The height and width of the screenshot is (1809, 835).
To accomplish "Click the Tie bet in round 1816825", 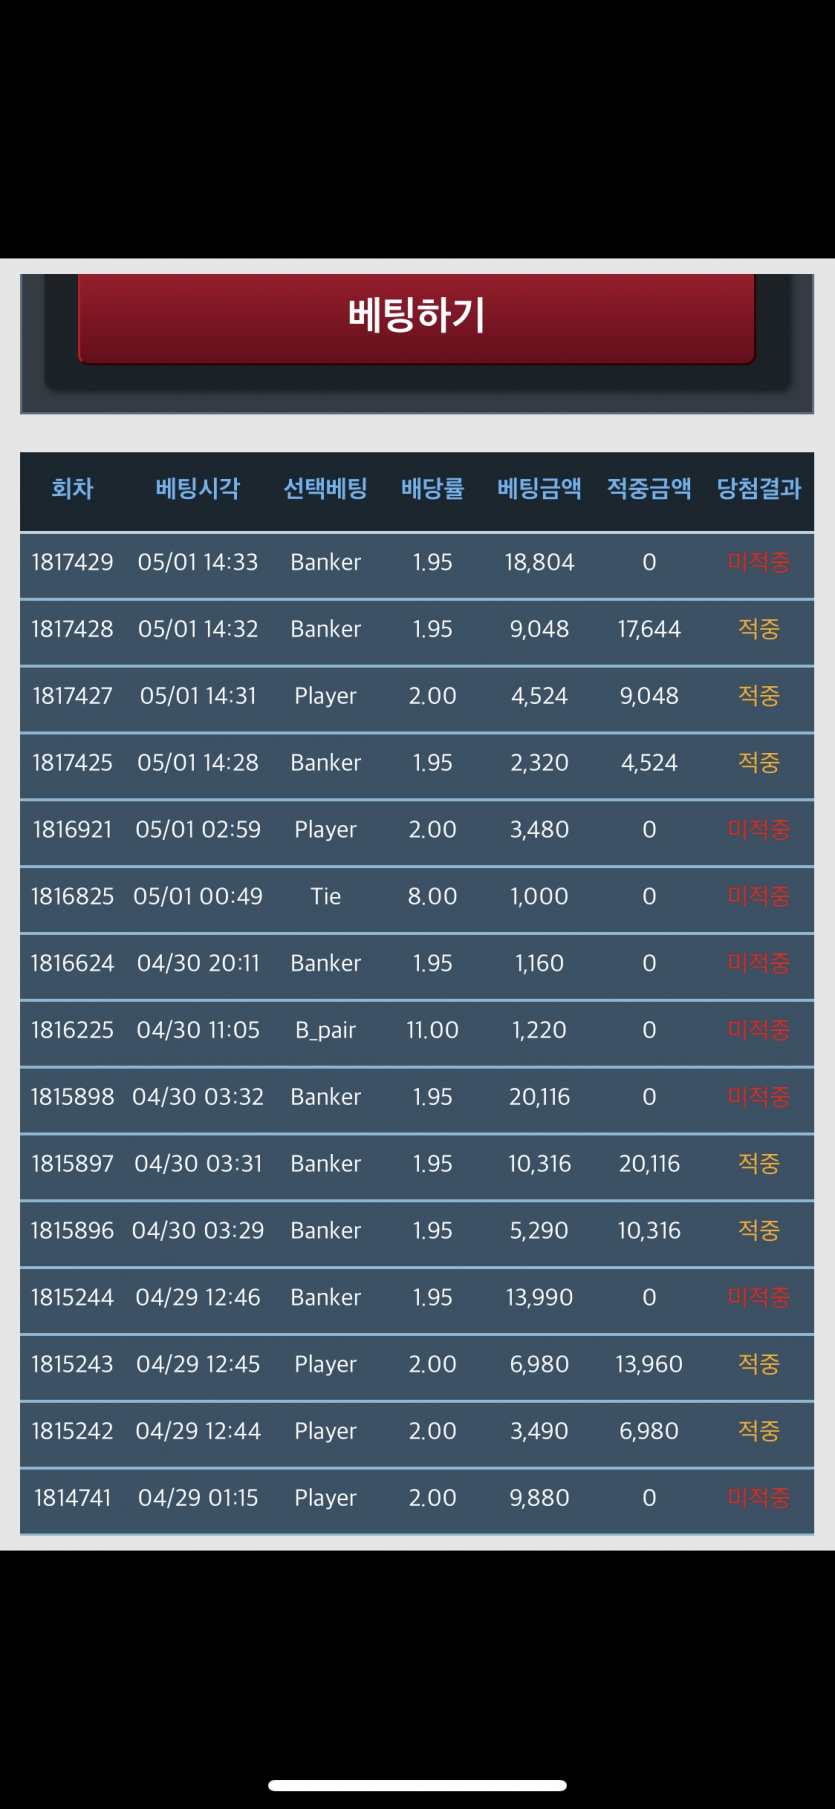I will tap(326, 897).
